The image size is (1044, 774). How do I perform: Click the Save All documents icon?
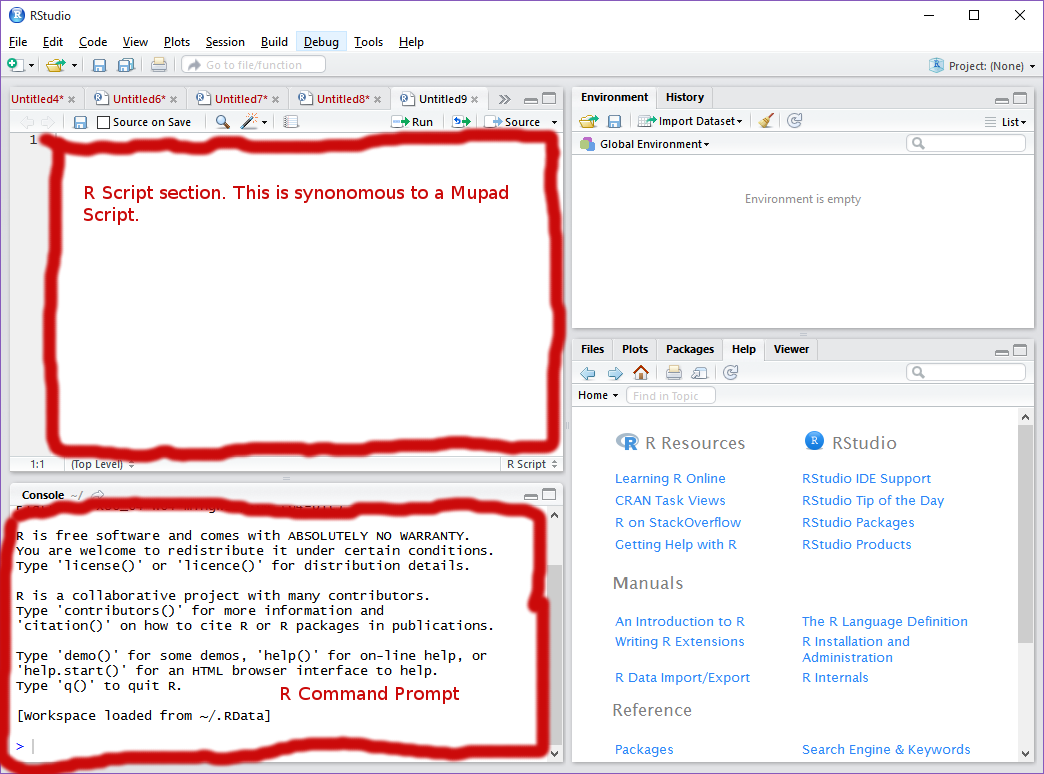click(126, 65)
